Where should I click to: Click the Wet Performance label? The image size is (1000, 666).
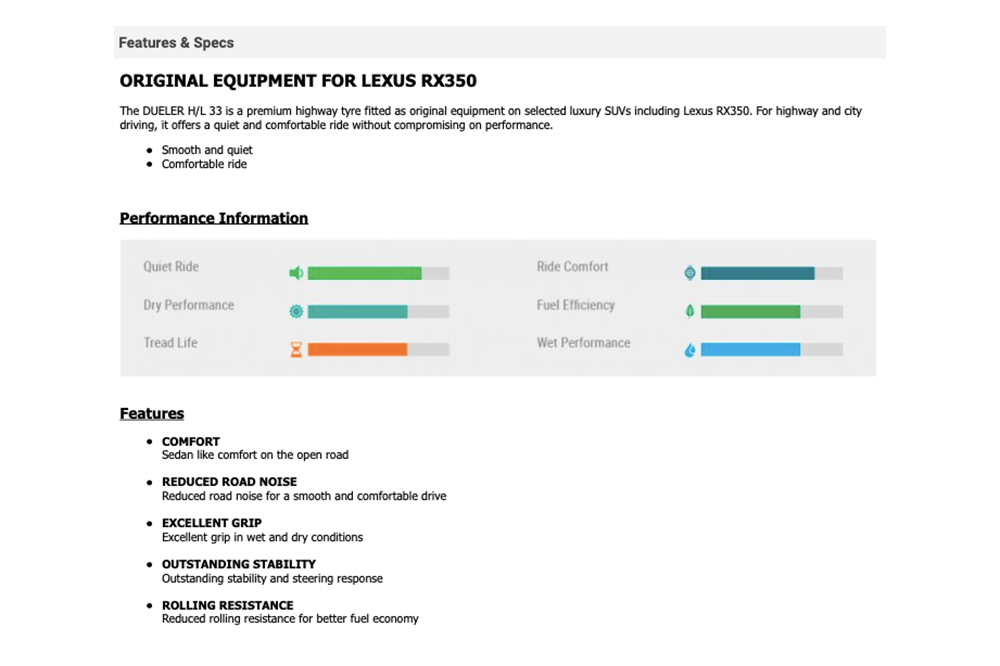coord(583,343)
